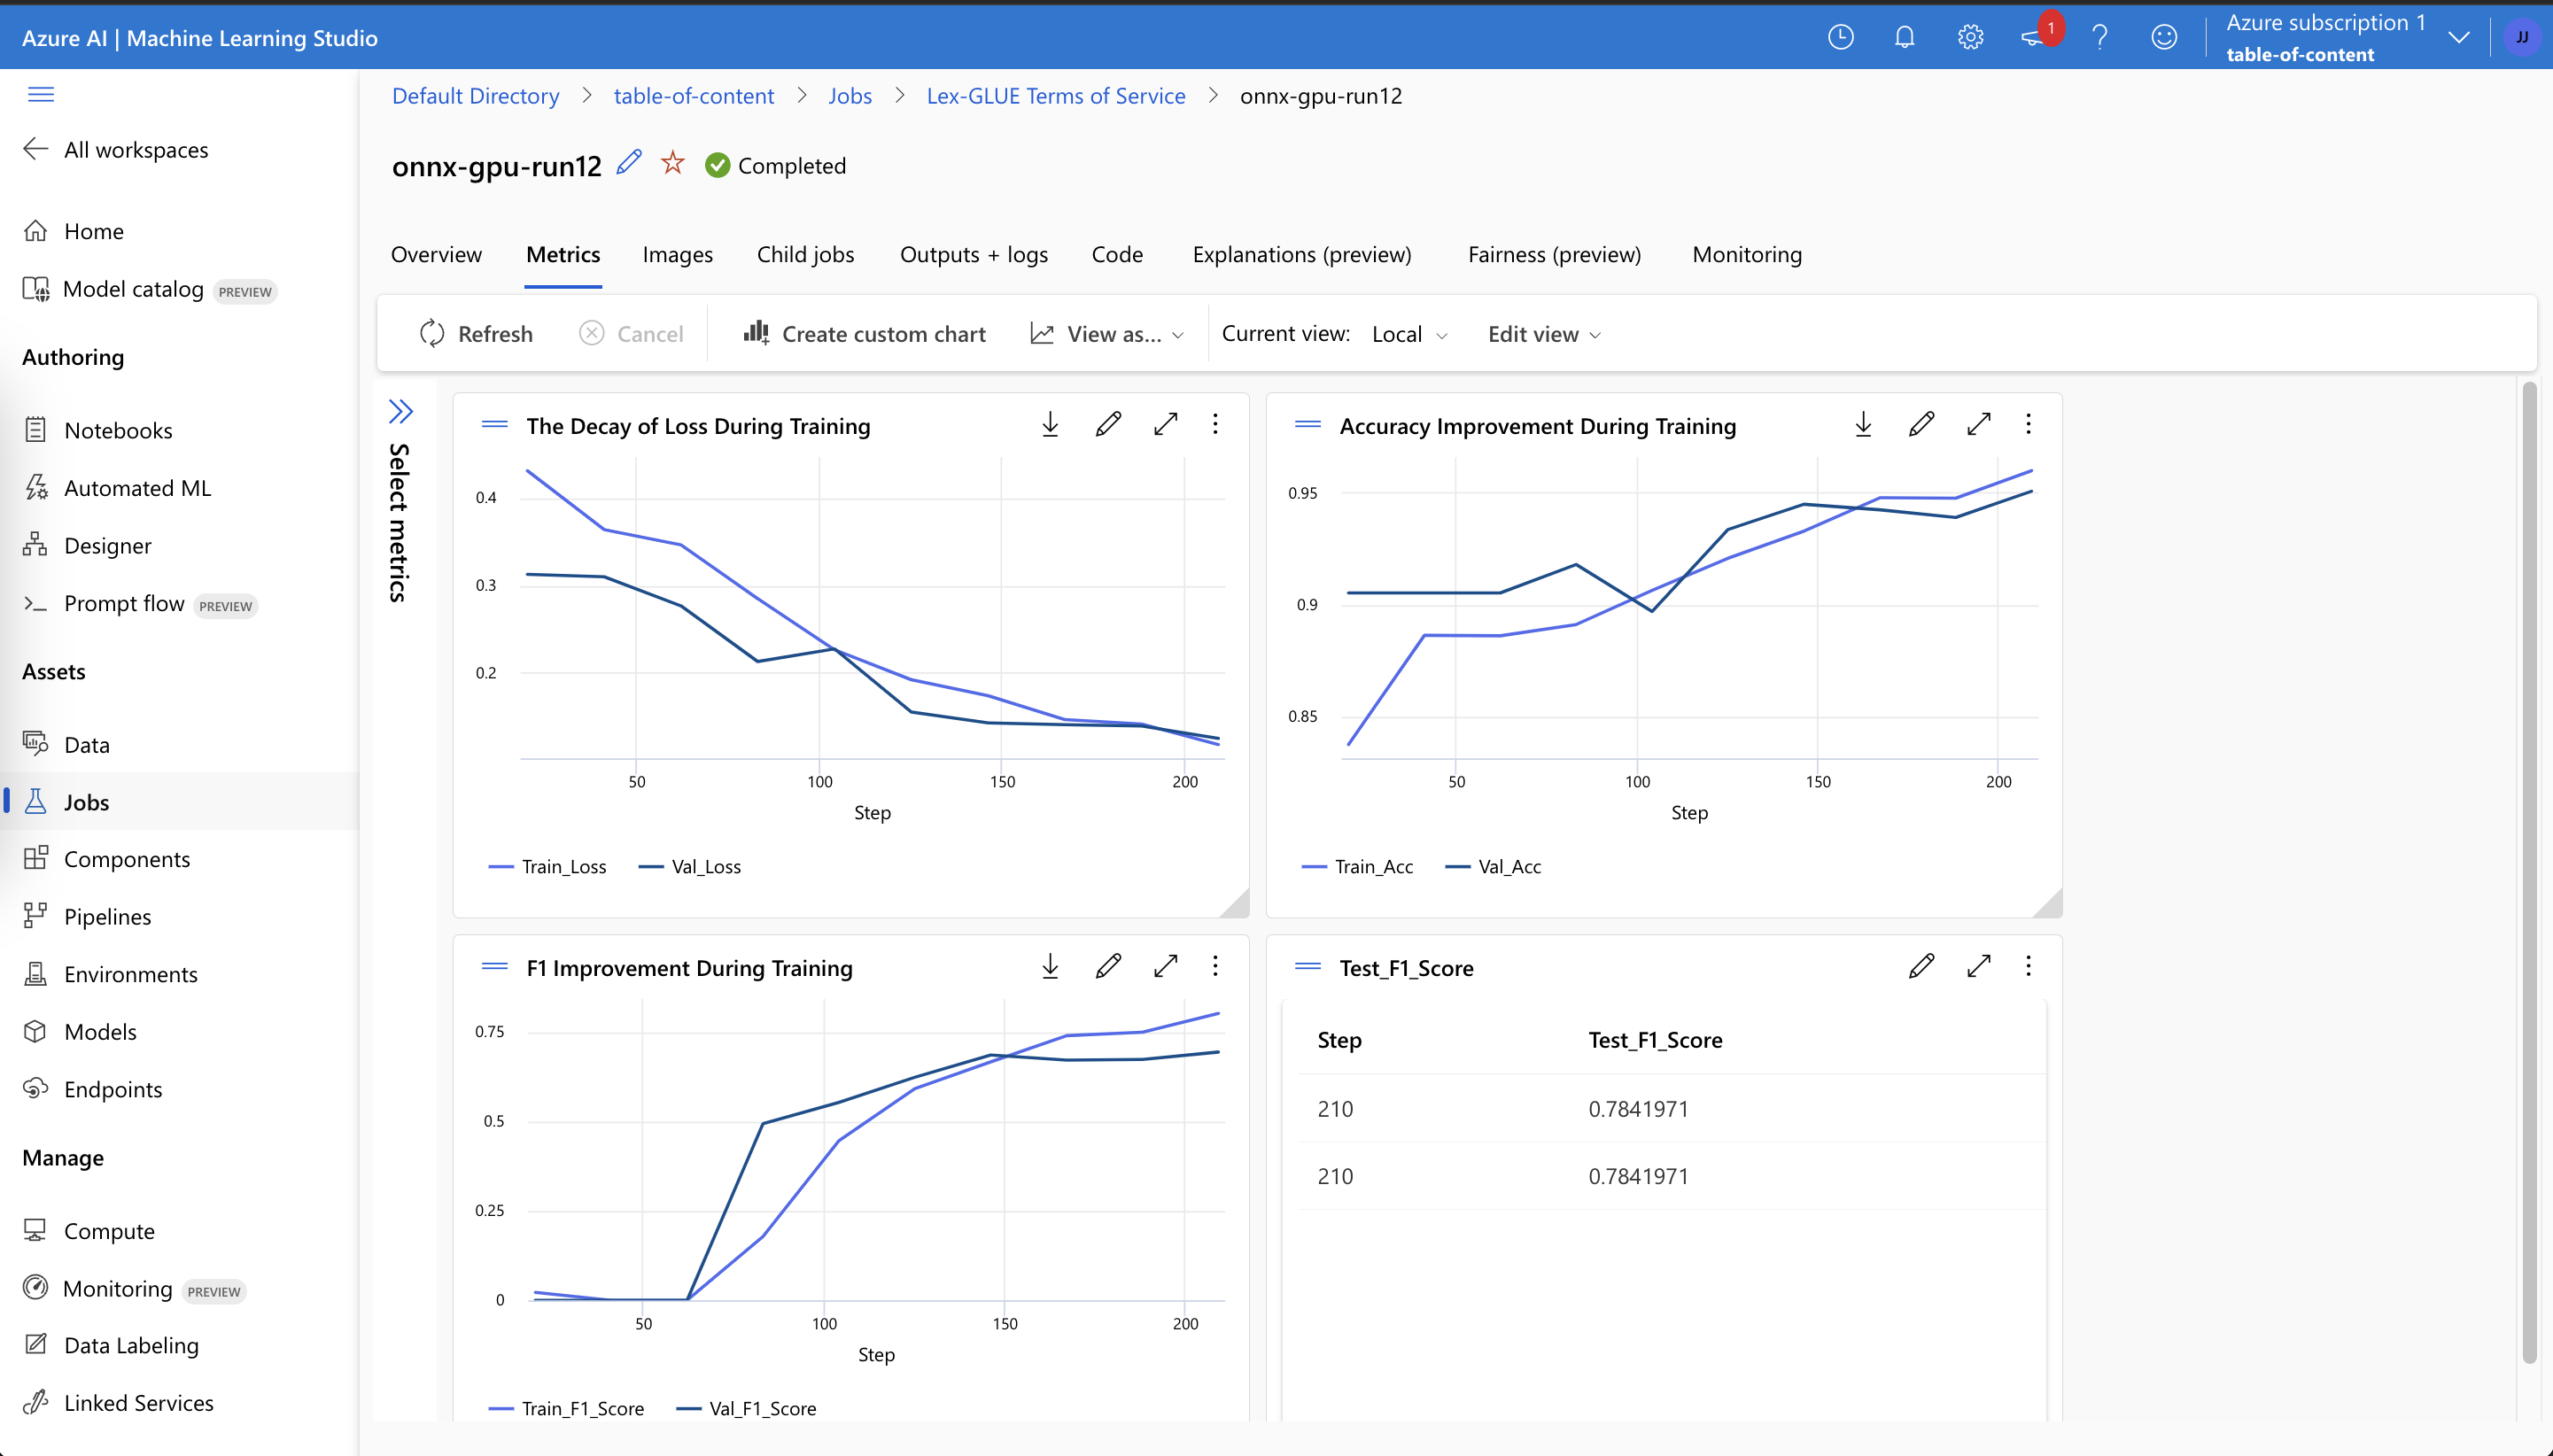Image resolution: width=2553 pixels, height=1456 pixels.
Task: Expand F1 Improvement chart to fullscreen
Action: point(1165,967)
